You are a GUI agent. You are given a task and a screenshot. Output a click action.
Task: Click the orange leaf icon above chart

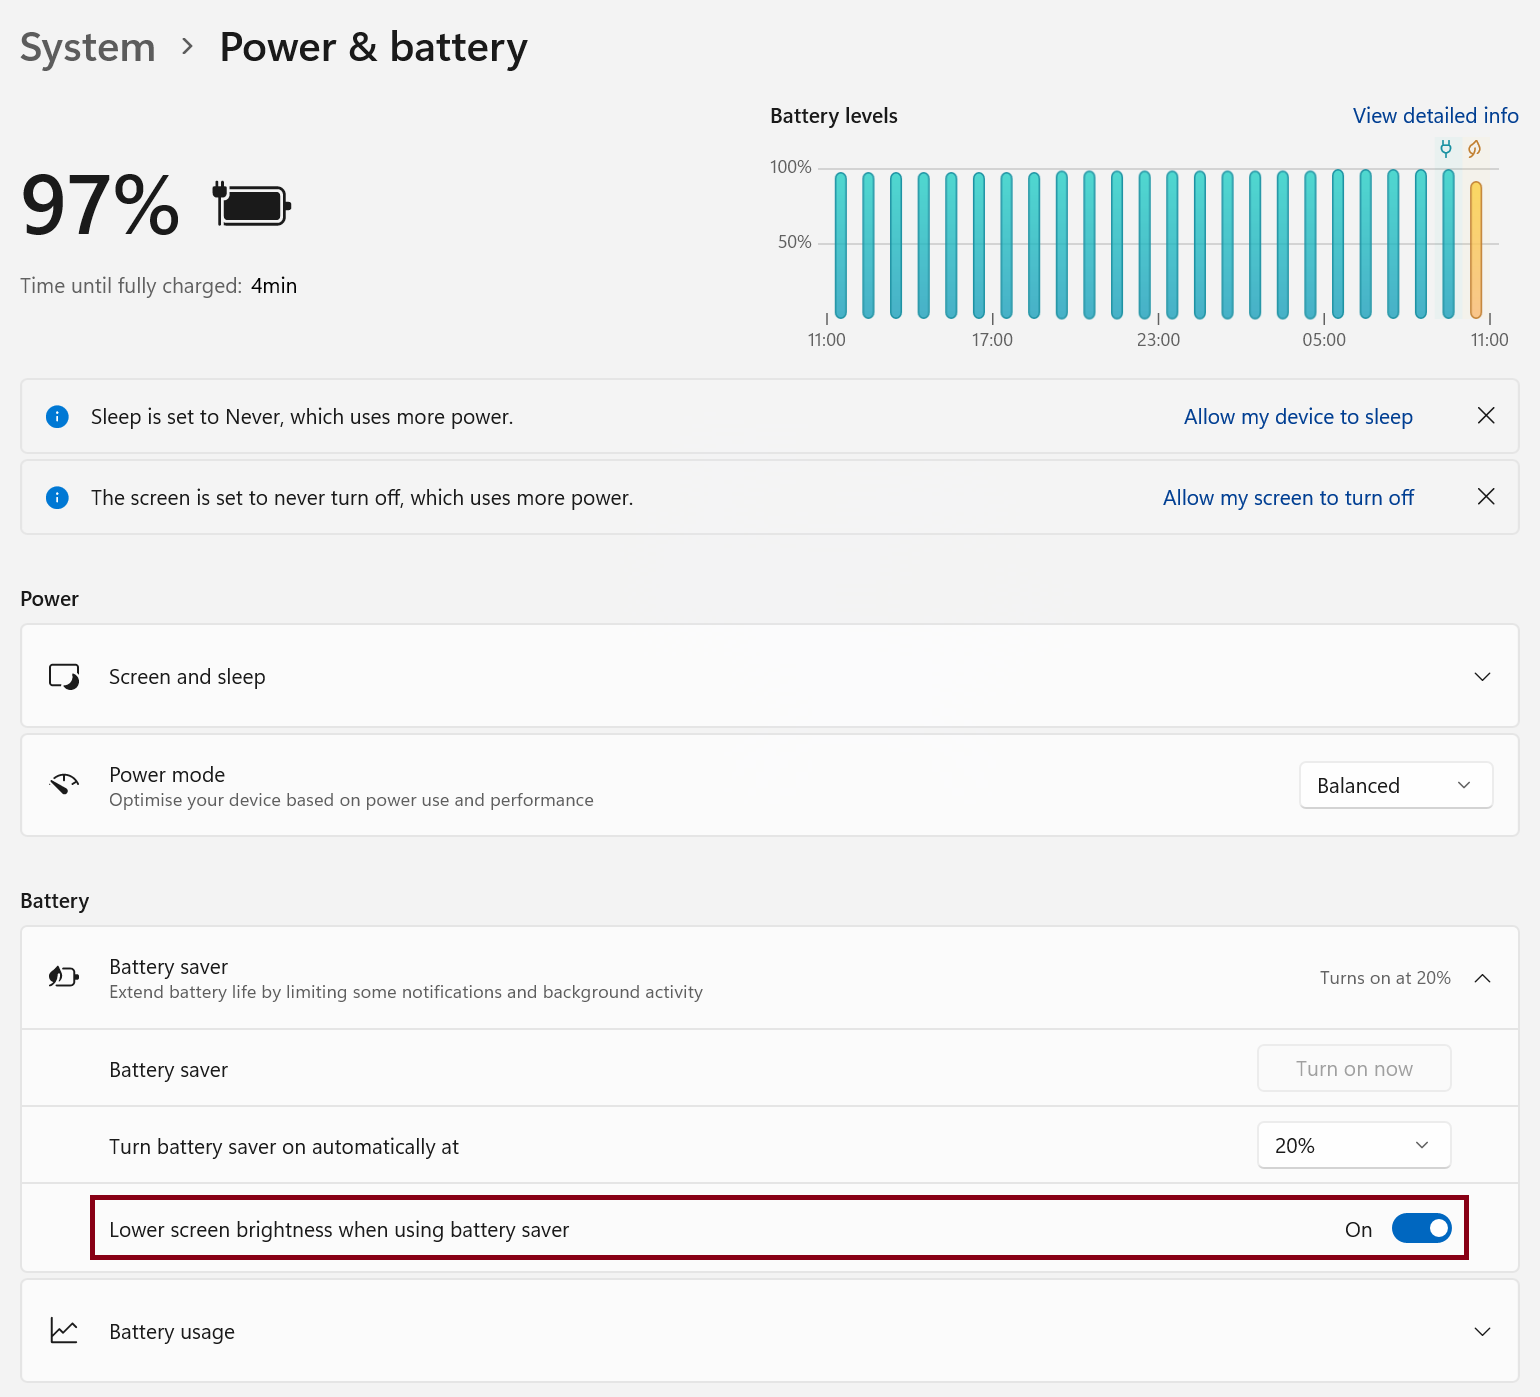(1474, 149)
